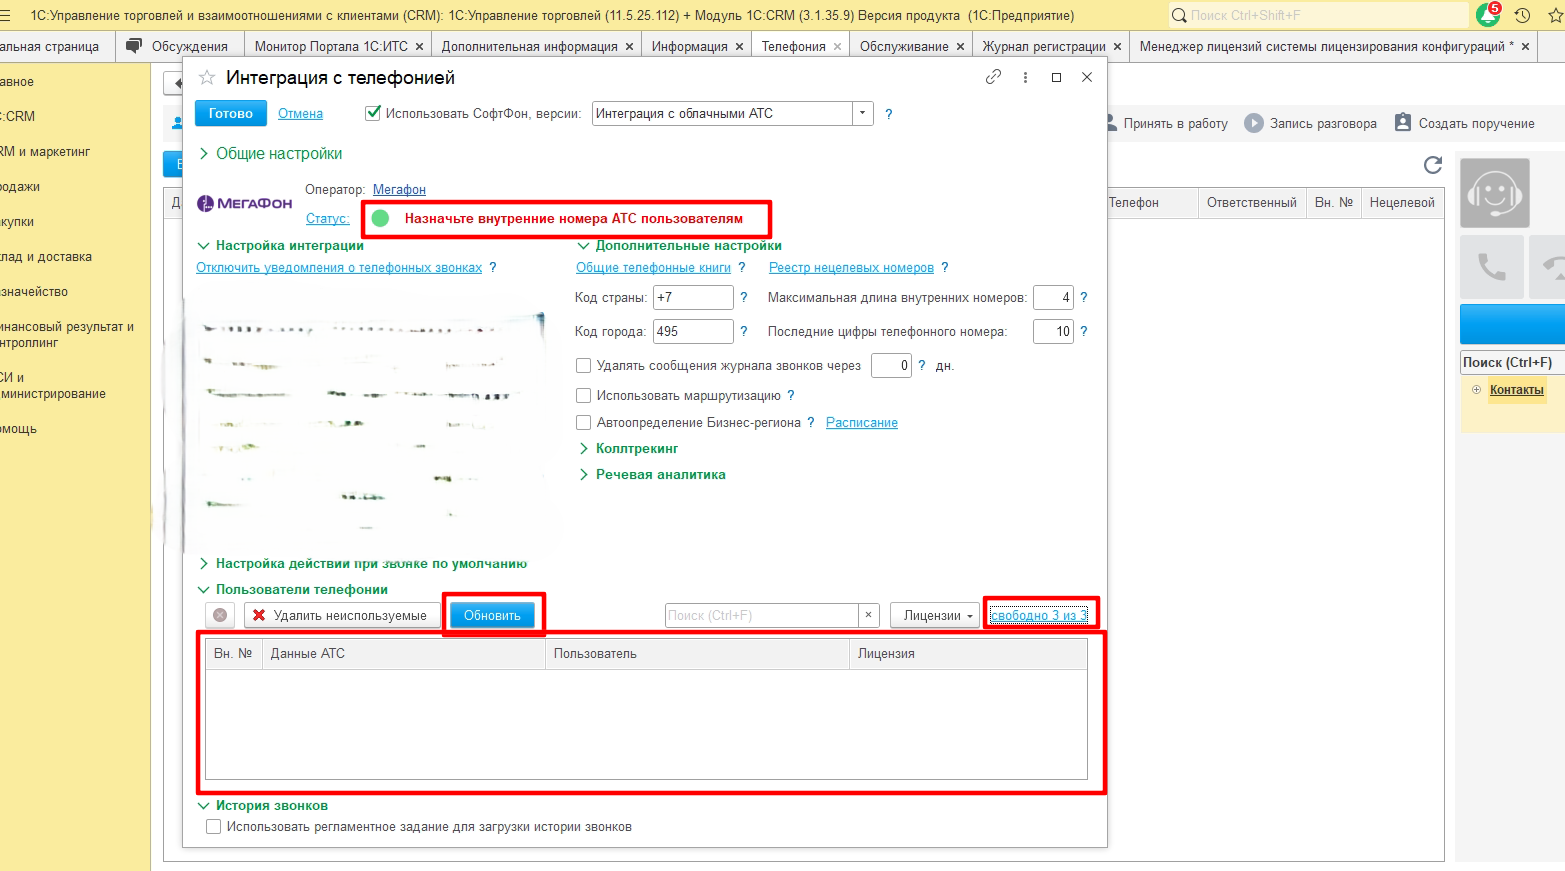
Task: Open свободно 3 из 3 licenses link
Action: click(x=1039, y=615)
